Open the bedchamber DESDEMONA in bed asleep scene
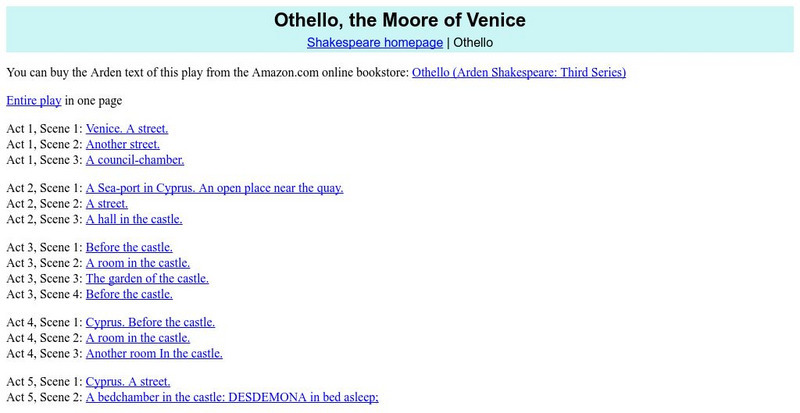800x413 pixels. (x=232, y=397)
